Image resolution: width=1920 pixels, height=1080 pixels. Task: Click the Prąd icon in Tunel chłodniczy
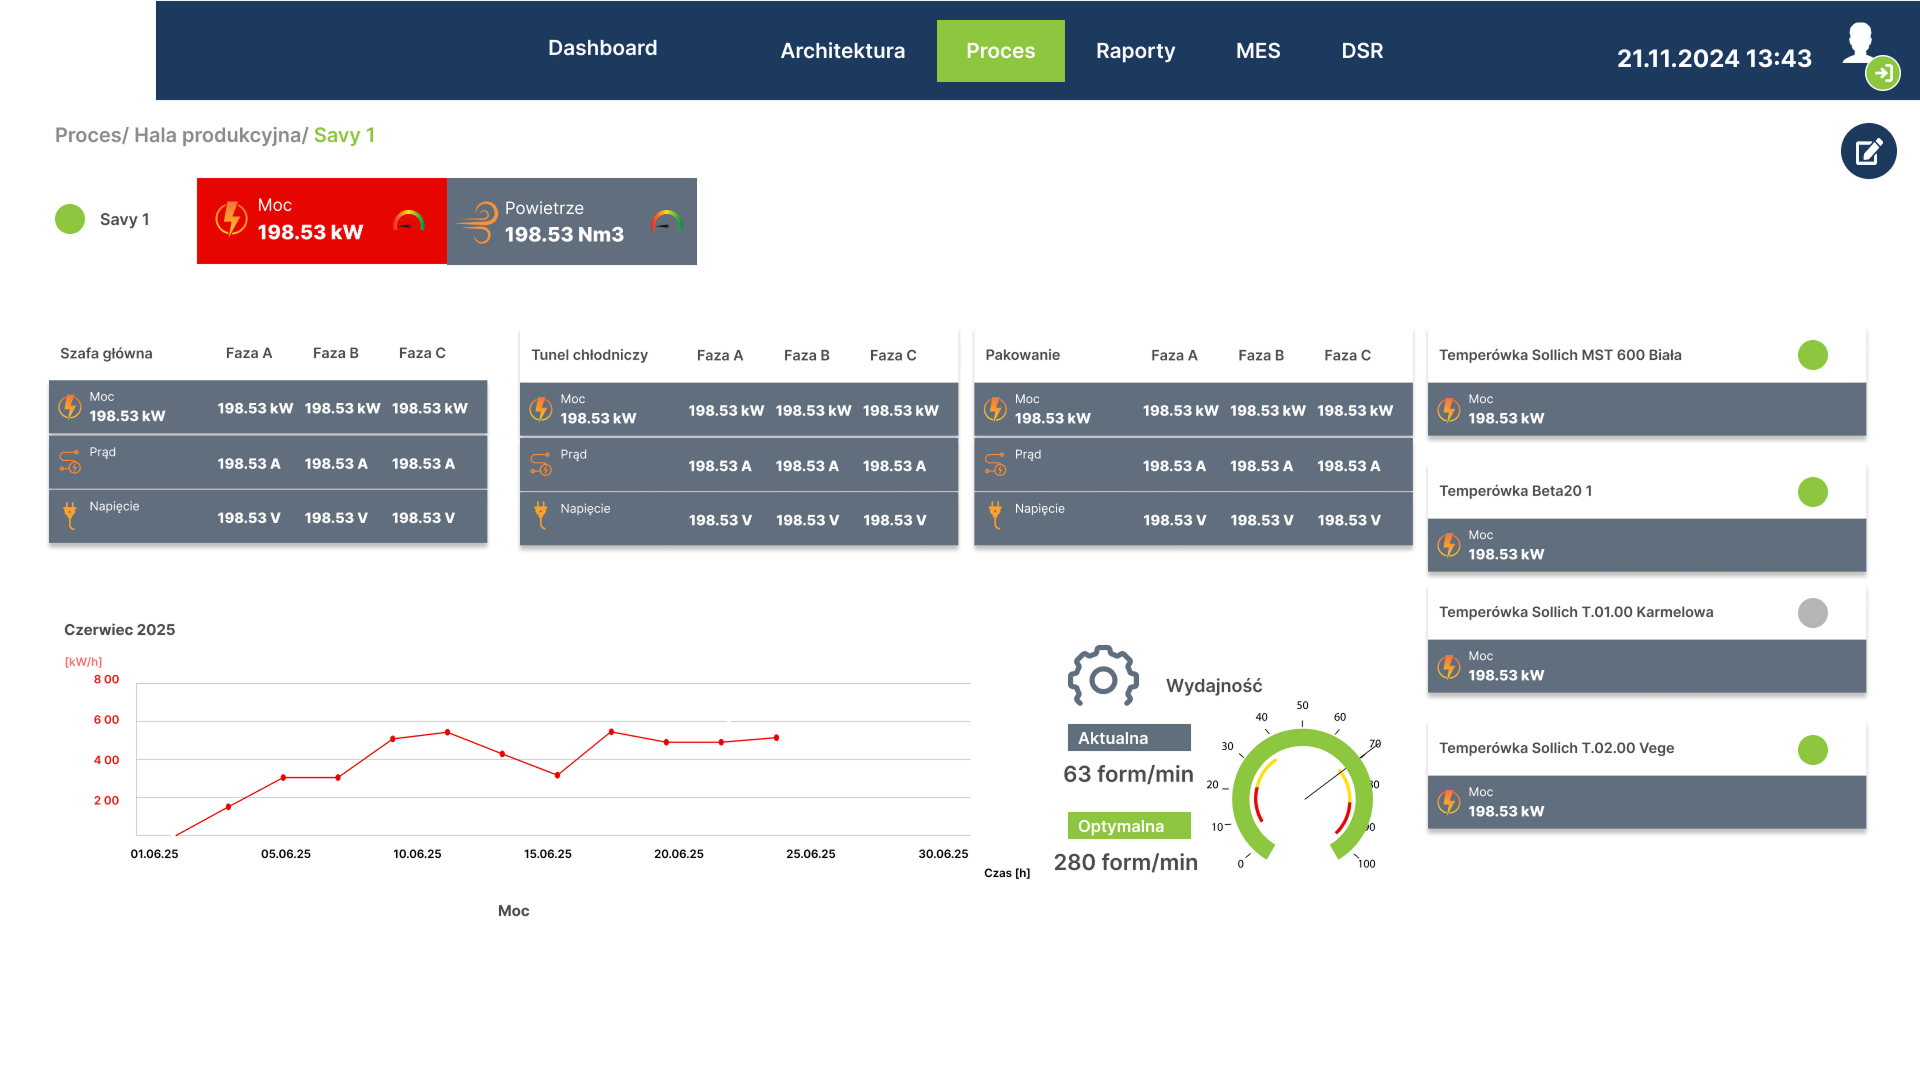pyautogui.click(x=541, y=464)
